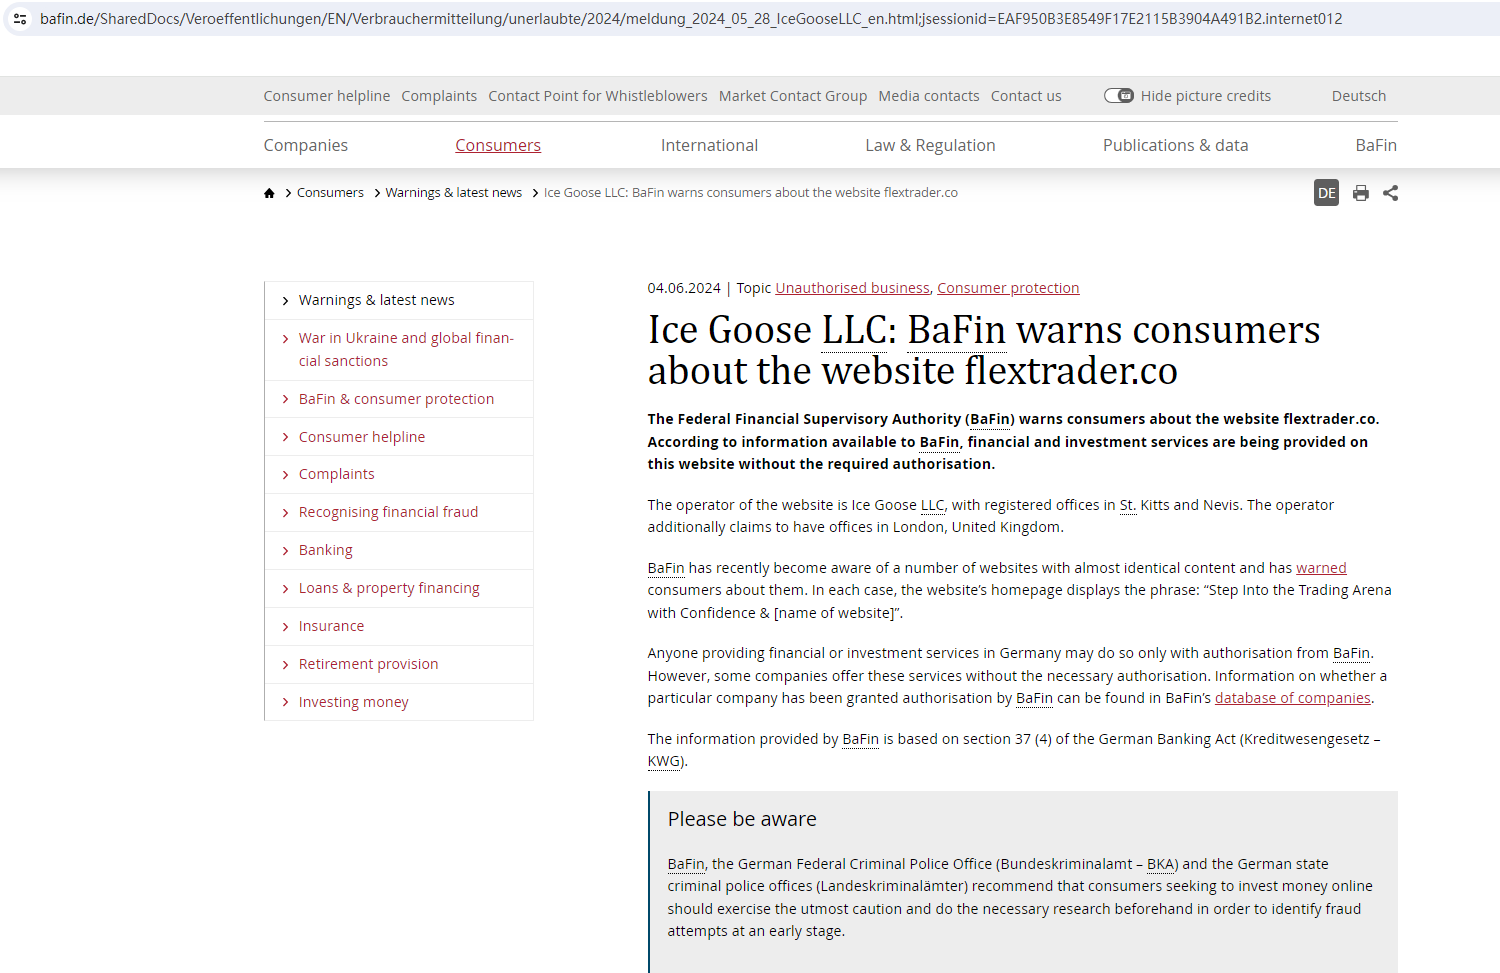This screenshot has height=973, width=1500.
Task: Open Banking in the sidebar
Action: tap(326, 550)
